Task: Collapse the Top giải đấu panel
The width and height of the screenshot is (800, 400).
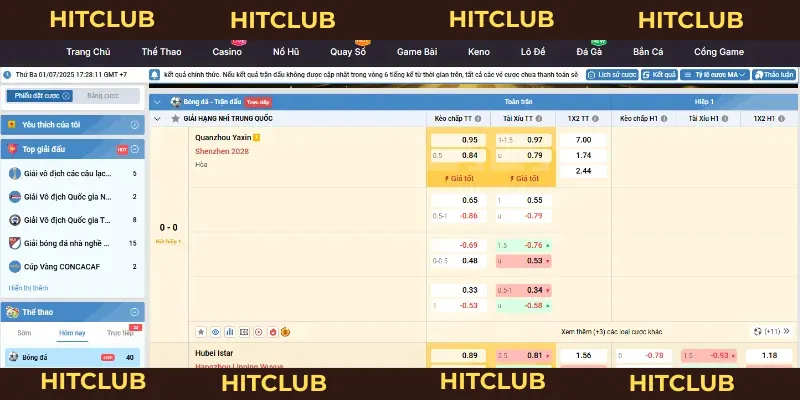Action: point(135,149)
